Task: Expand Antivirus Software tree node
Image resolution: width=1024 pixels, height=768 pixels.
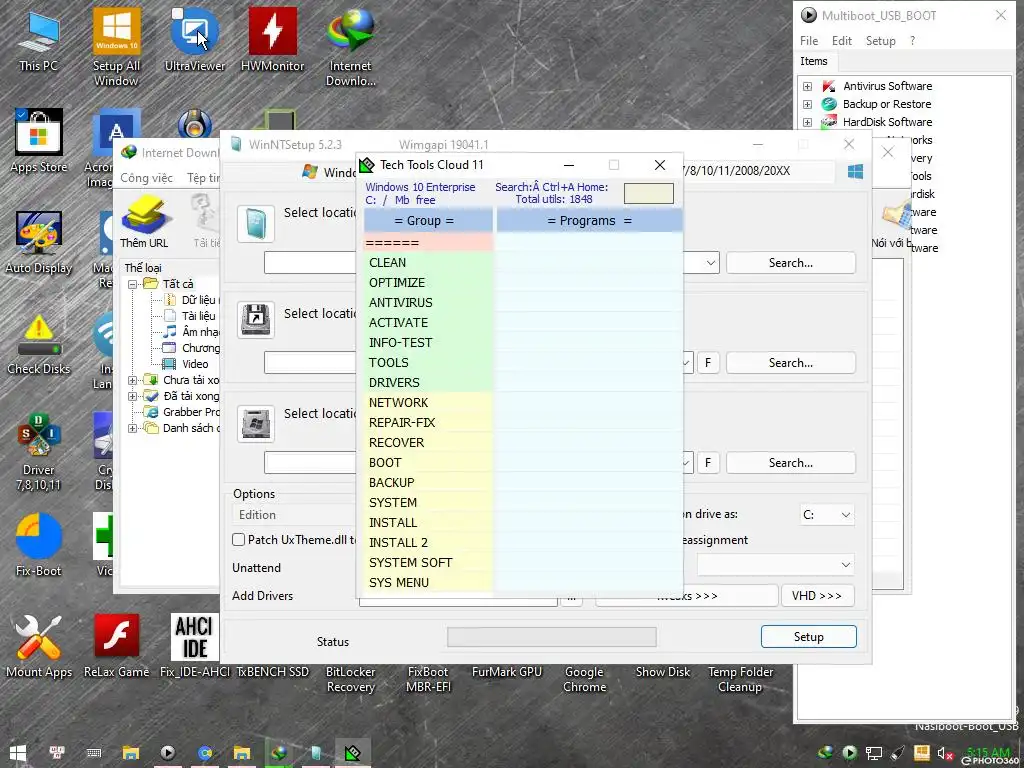Action: pos(807,86)
